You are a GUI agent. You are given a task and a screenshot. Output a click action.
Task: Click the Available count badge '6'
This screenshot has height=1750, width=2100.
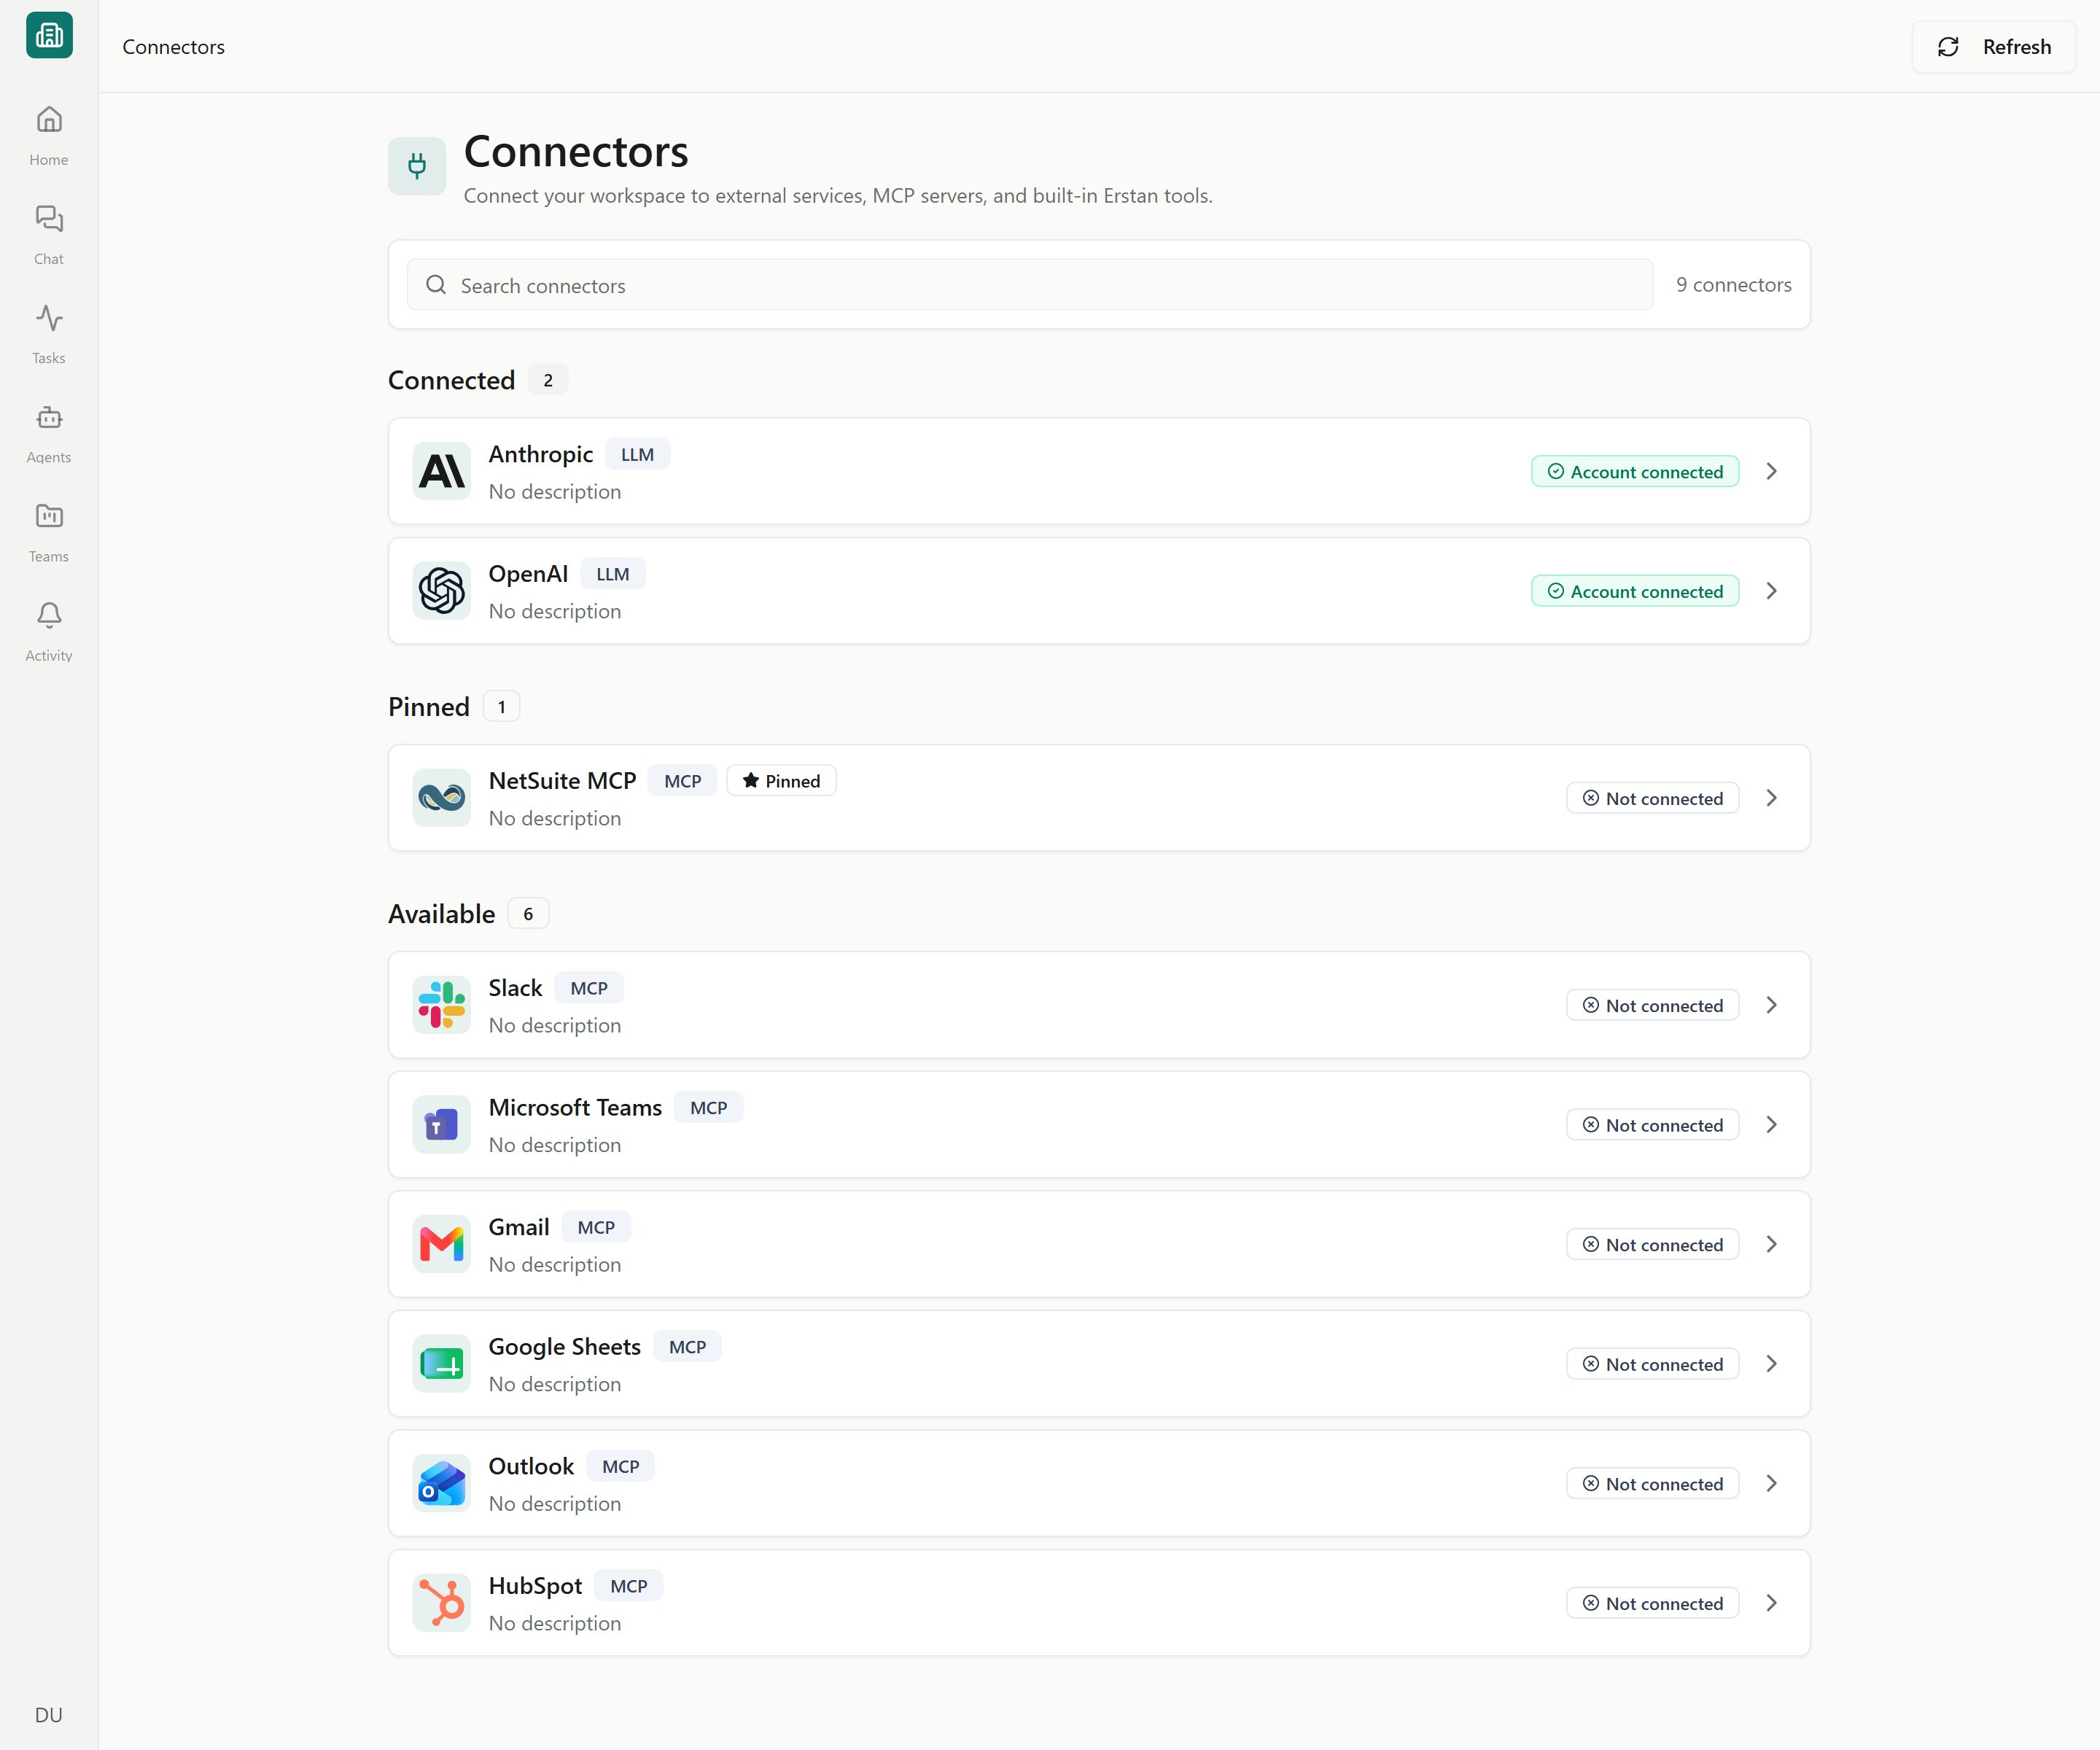coord(529,914)
